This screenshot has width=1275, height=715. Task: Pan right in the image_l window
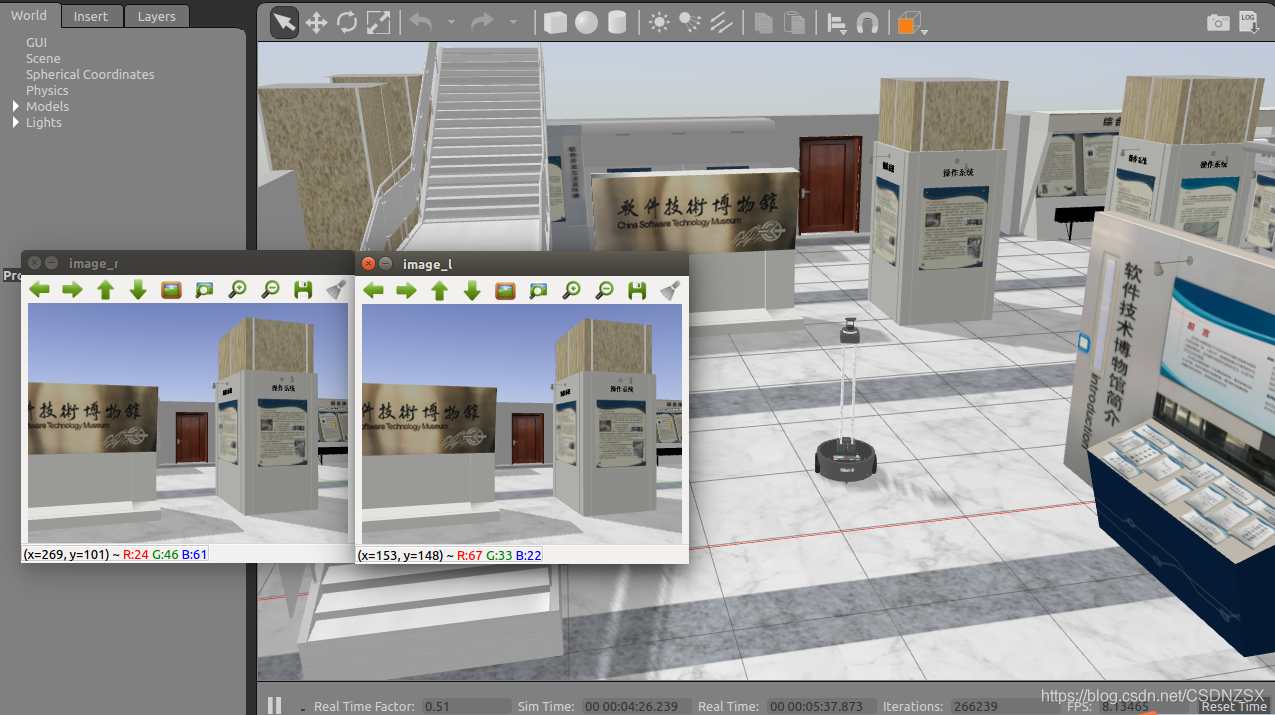point(406,290)
